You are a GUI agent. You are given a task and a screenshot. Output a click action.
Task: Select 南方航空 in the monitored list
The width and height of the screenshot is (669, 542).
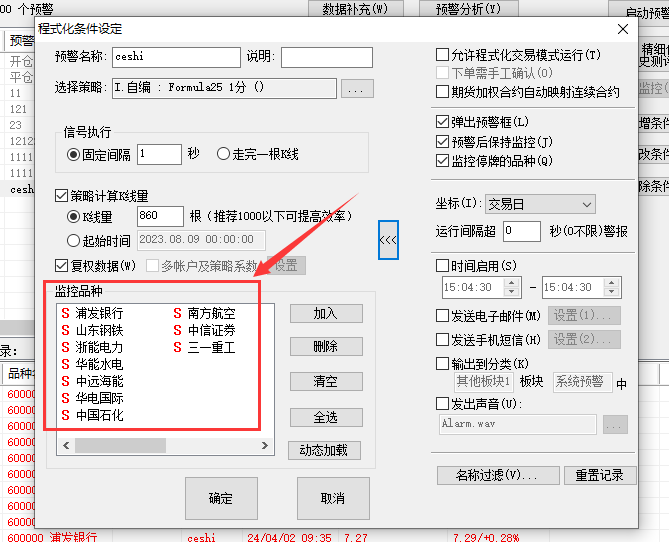coord(212,313)
